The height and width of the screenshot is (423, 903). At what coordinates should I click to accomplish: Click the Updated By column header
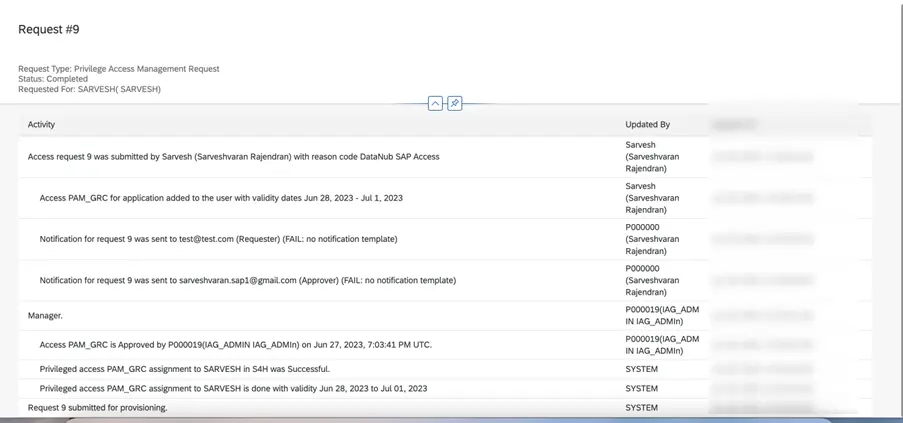(x=647, y=124)
